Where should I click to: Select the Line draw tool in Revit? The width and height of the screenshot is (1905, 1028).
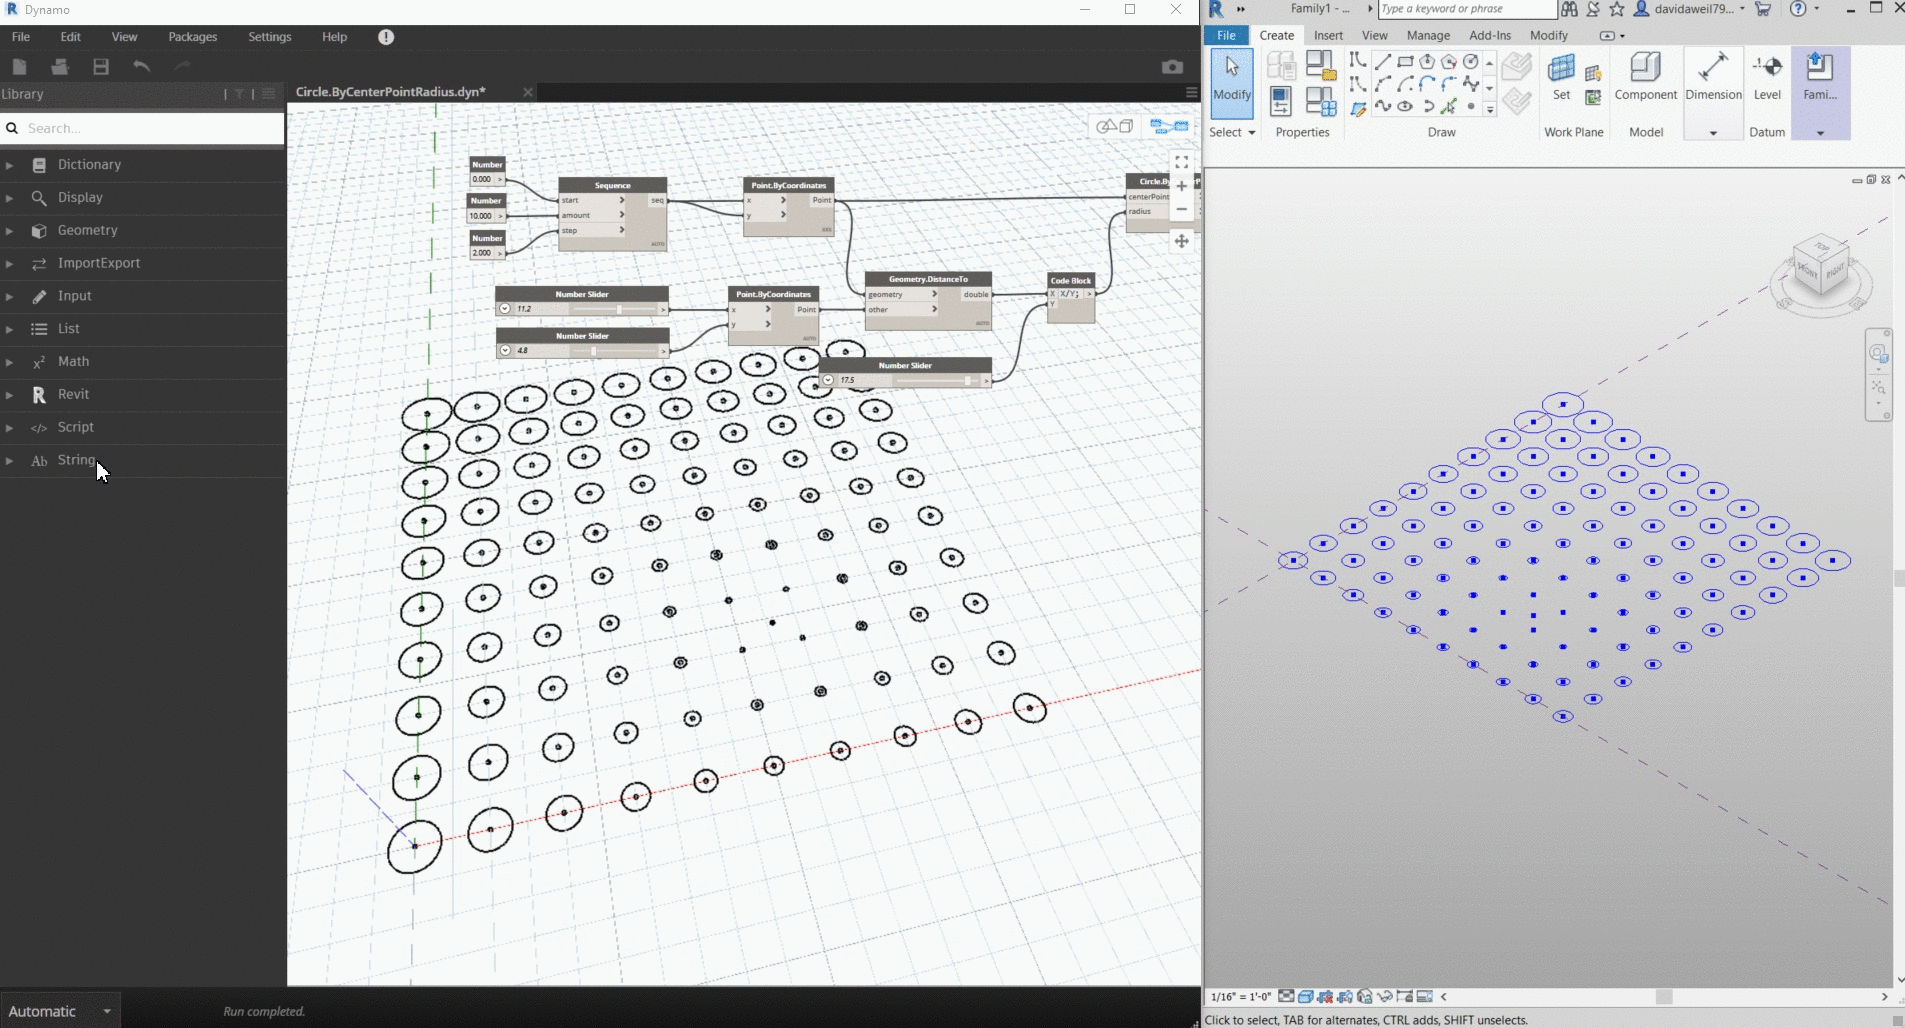pos(1383,62)
